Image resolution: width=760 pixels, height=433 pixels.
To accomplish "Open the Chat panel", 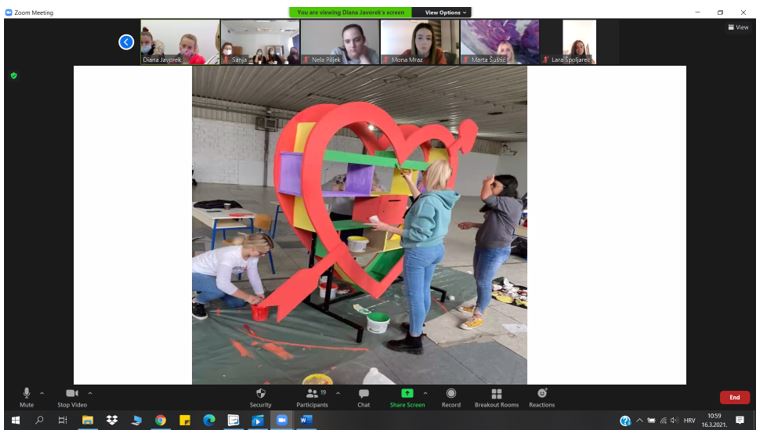I will coord(363,395).
